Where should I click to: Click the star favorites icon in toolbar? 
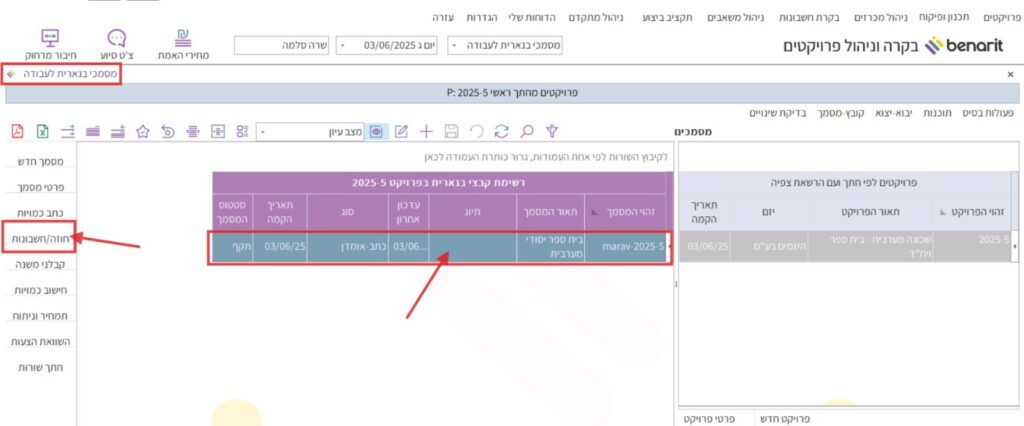pyautogui.click(x=143, y=131)
